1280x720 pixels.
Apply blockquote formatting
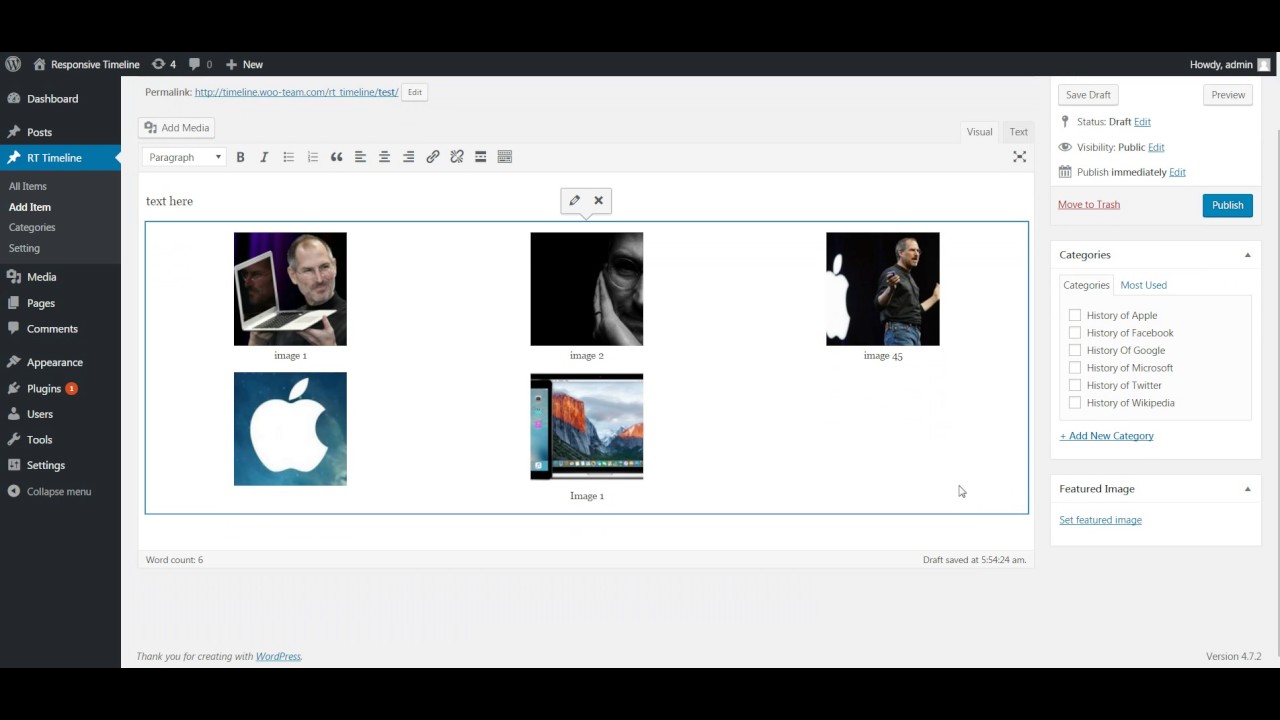pos(336,157)
